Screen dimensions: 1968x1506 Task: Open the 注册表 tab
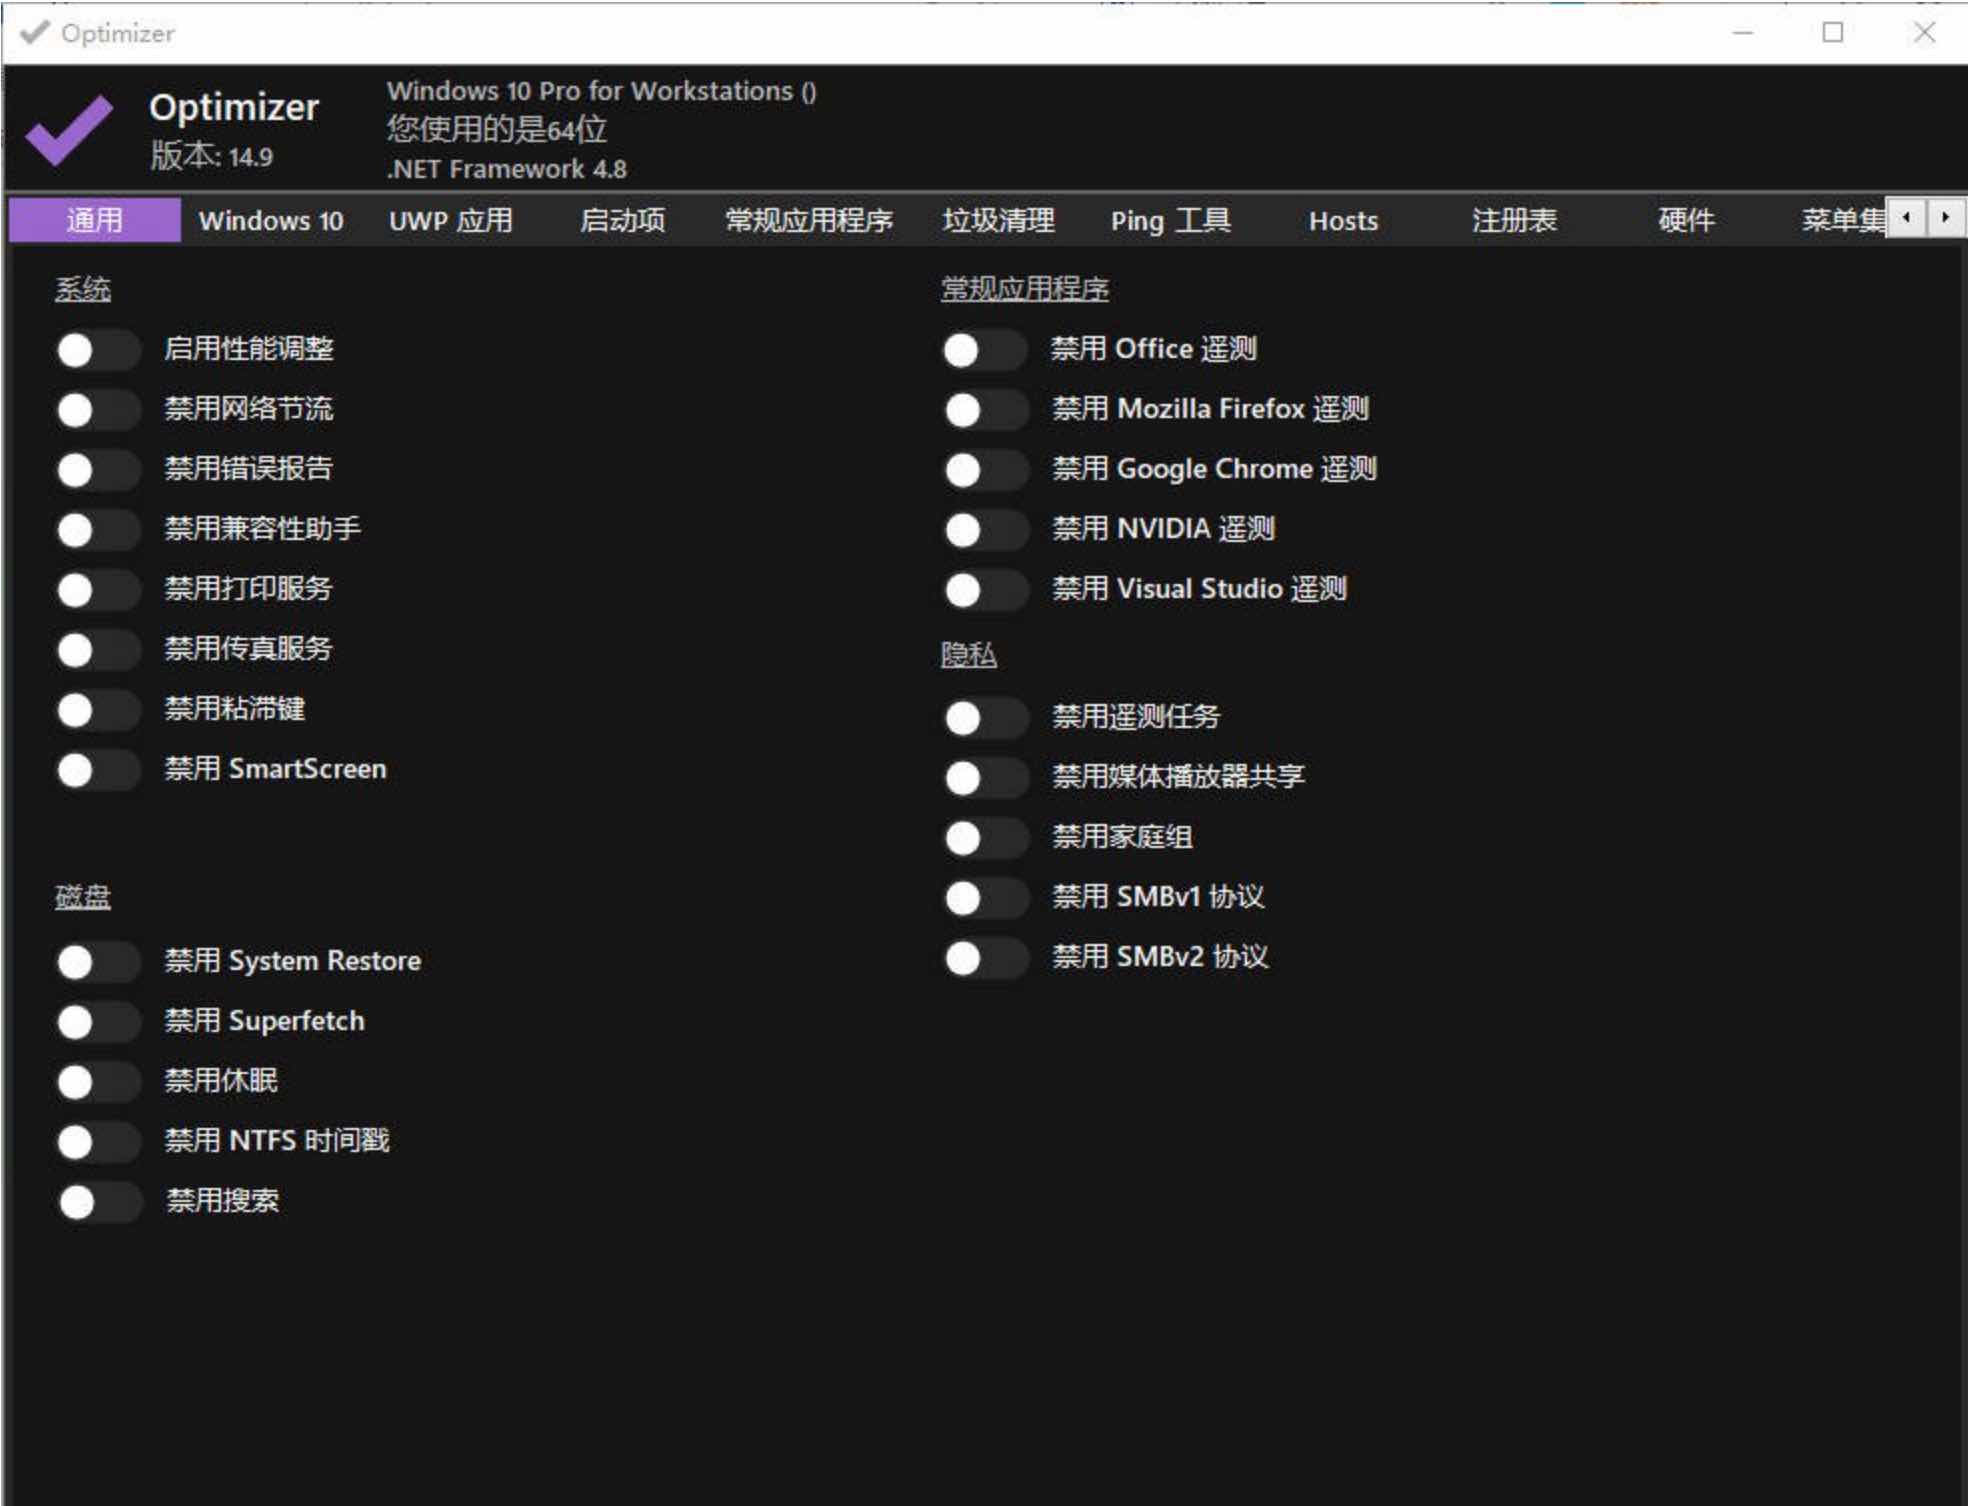1514,220
